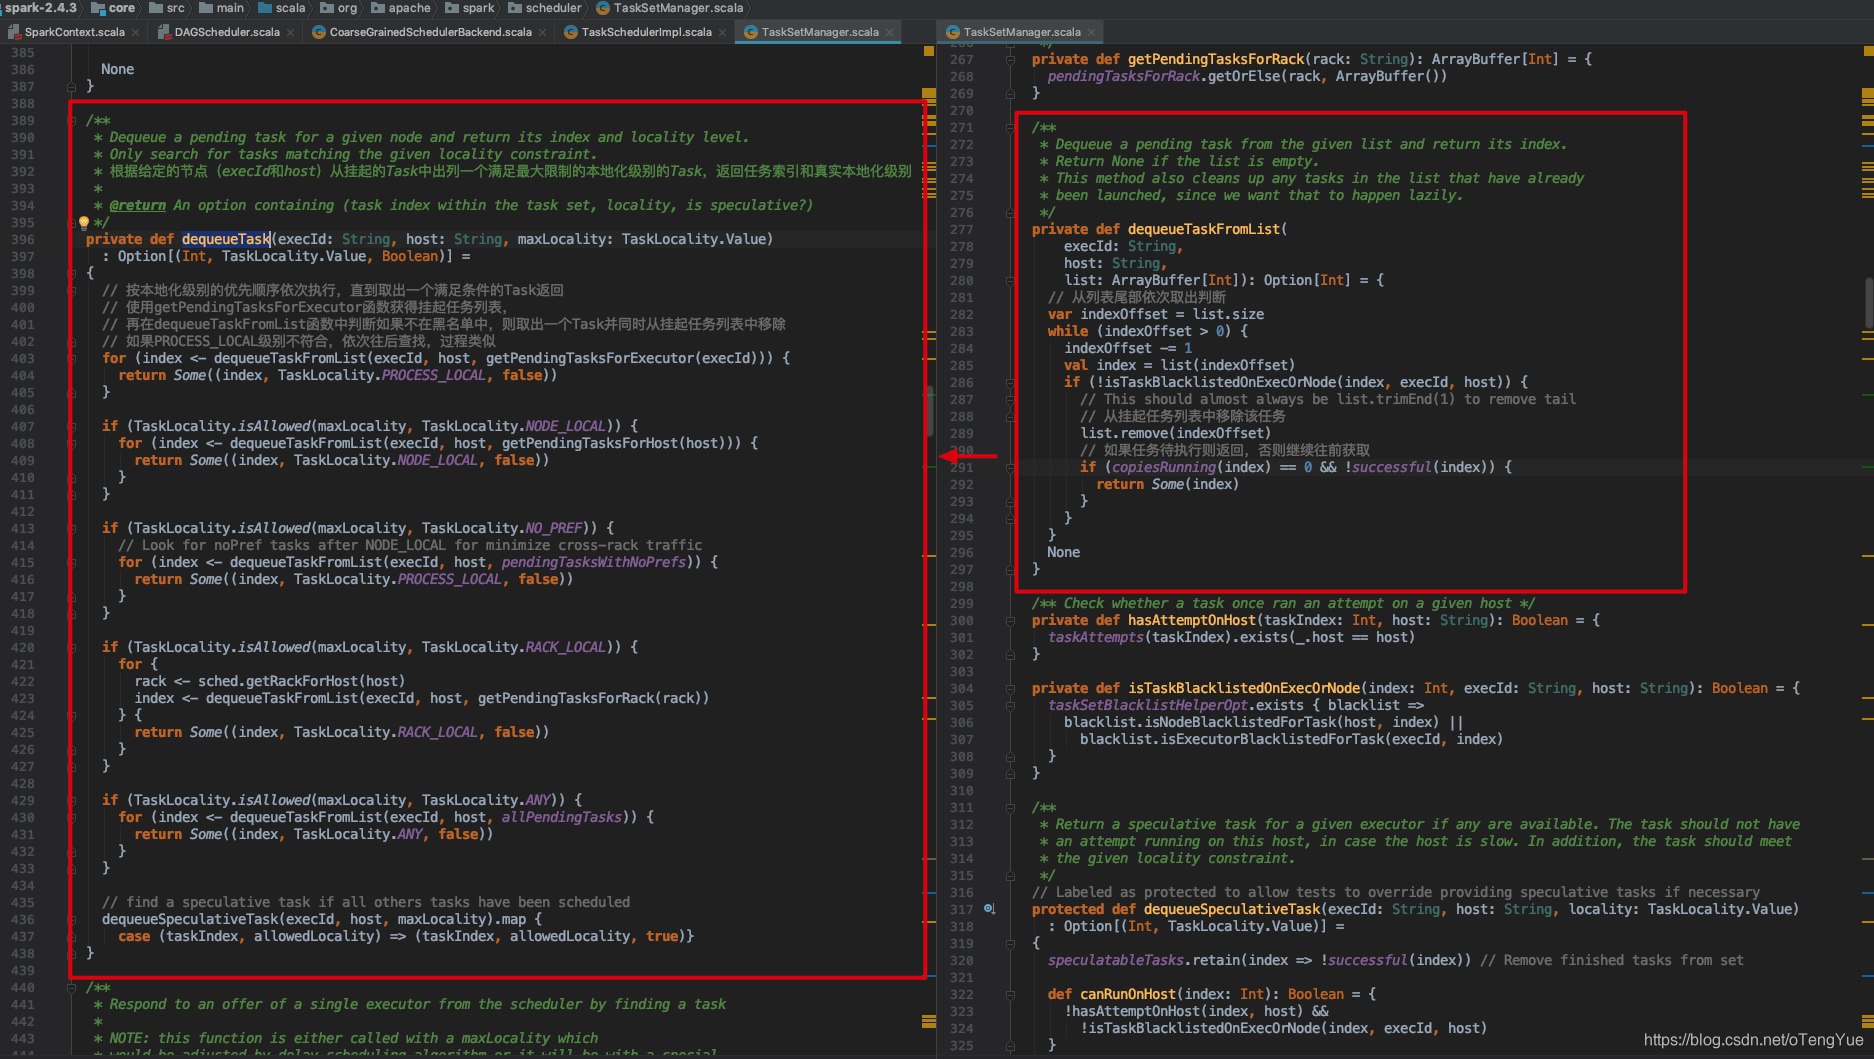Close the TaskSchedulerImpl.scala tab

click(722, 32)
